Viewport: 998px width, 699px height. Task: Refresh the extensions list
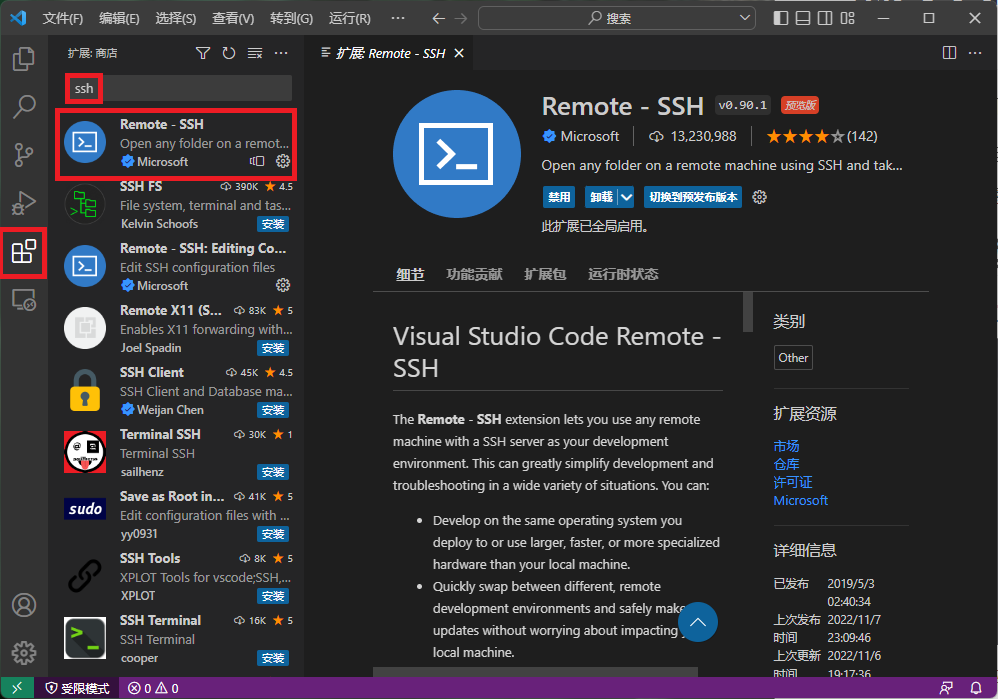(x=229, y=53)
